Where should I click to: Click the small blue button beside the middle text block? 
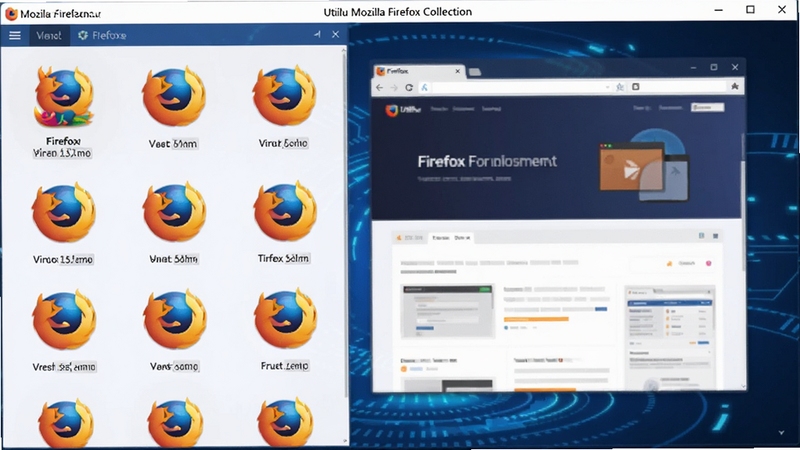point(601,309)
